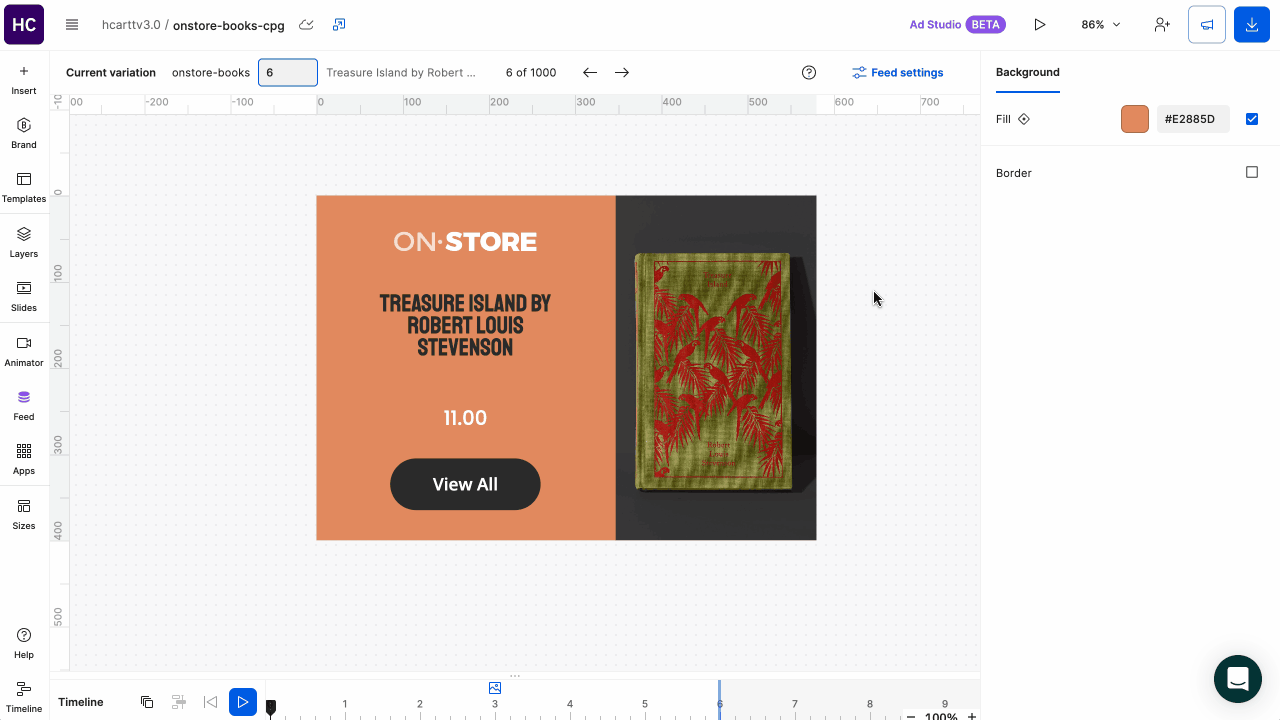This screenshot has height=720, width=1280.
Task: Click the timeline playhead at start
Action: point(271,708)
